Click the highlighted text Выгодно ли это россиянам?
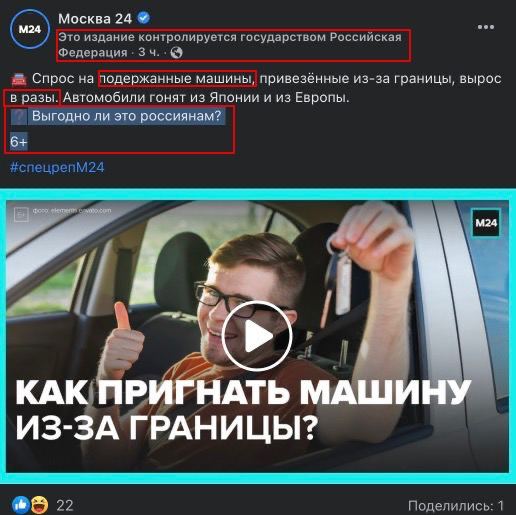This screenshot has height=515, width=516. pos(127,116)
